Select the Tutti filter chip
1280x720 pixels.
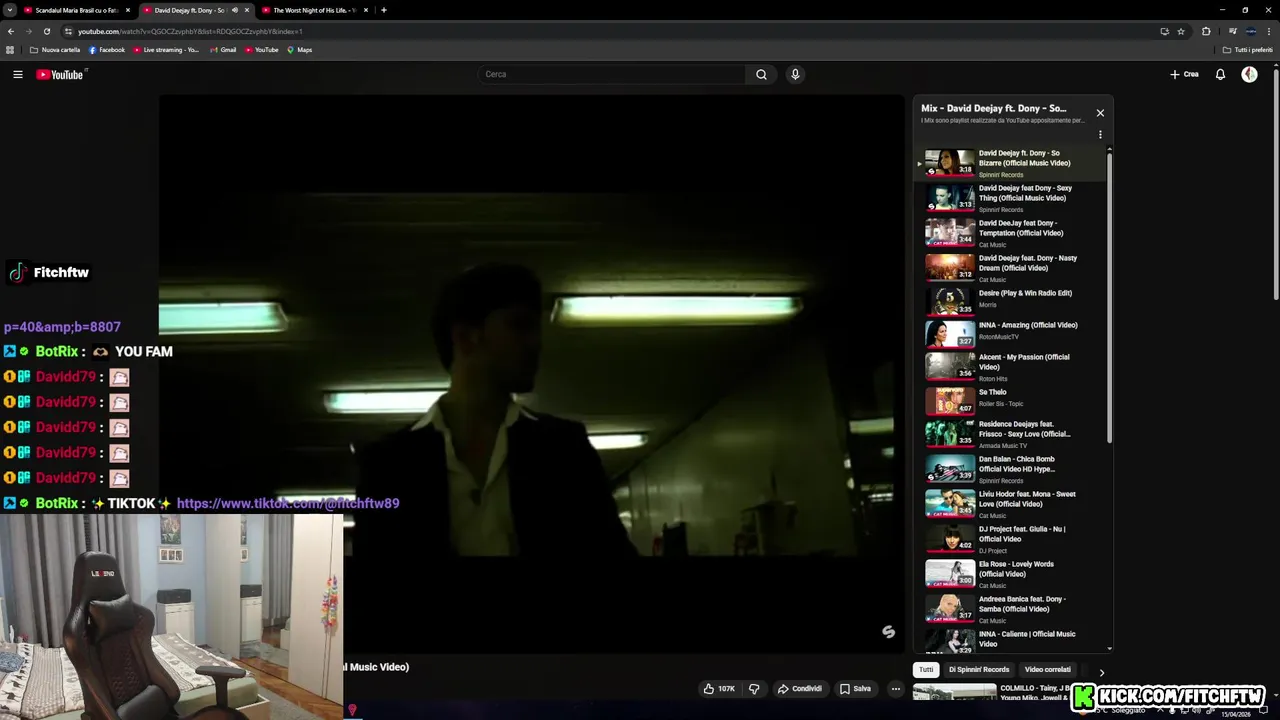pyautogui.click(x=926, y=670)
